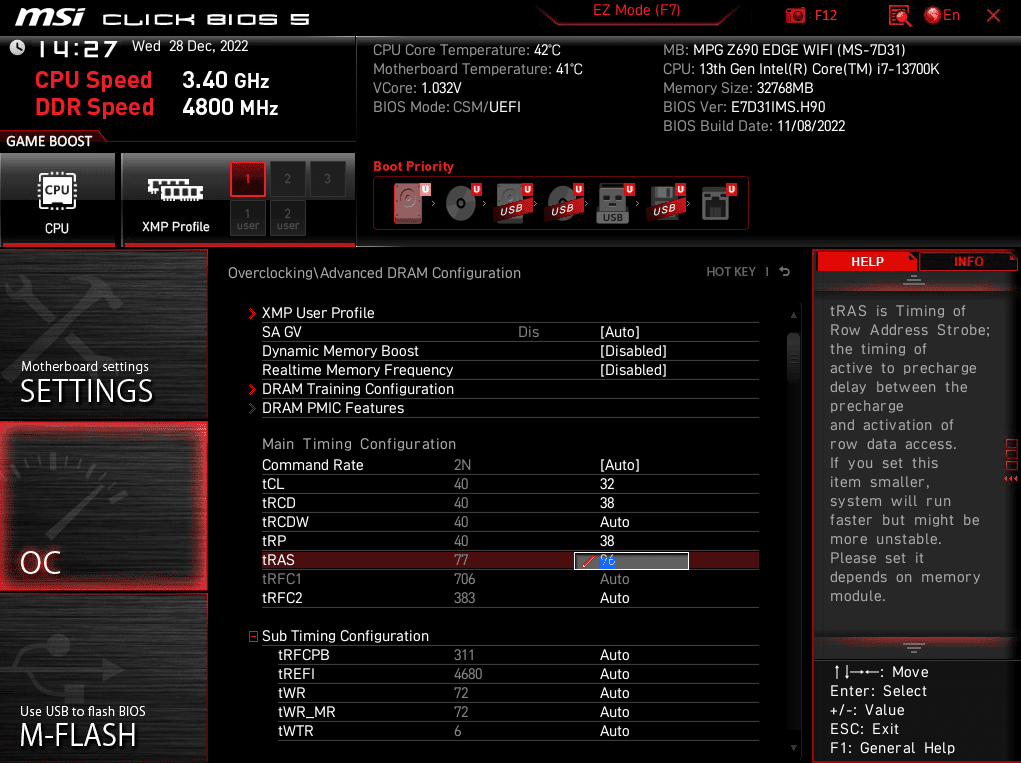Click the USB key boot device icon
The height and width of the screenshot is (763, 1021).
click(613, 203)
